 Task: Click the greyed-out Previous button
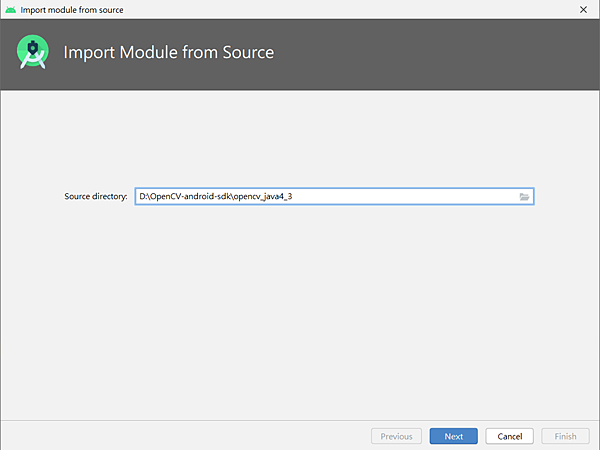tap(396, 436)
